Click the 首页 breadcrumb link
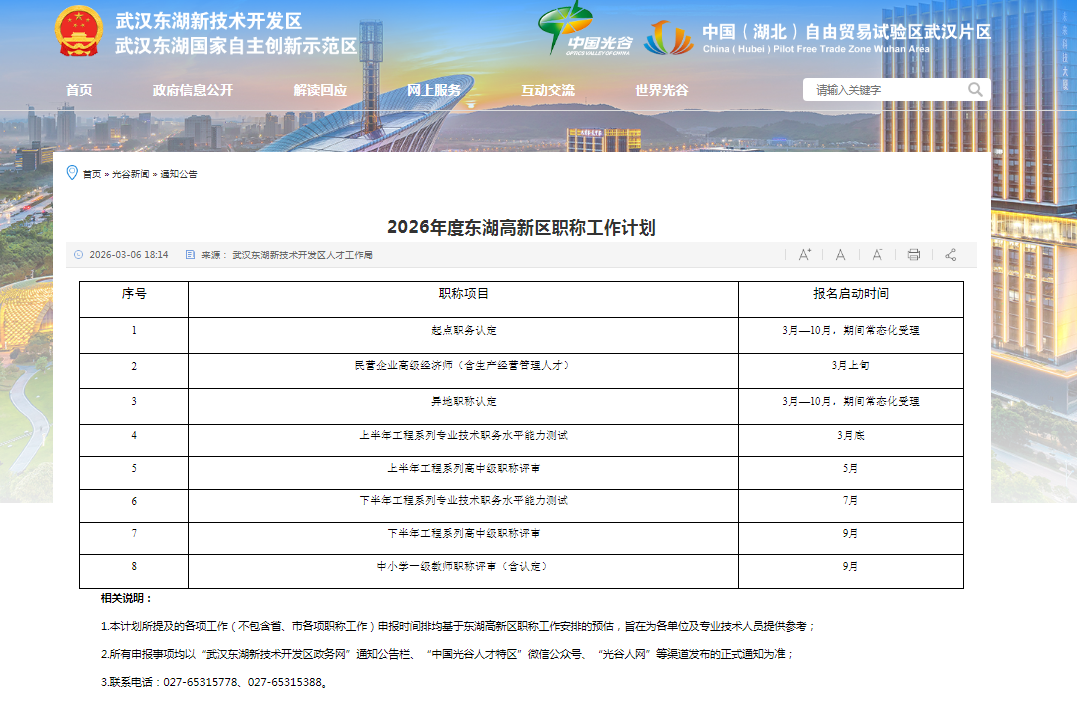 coord(93,173)
